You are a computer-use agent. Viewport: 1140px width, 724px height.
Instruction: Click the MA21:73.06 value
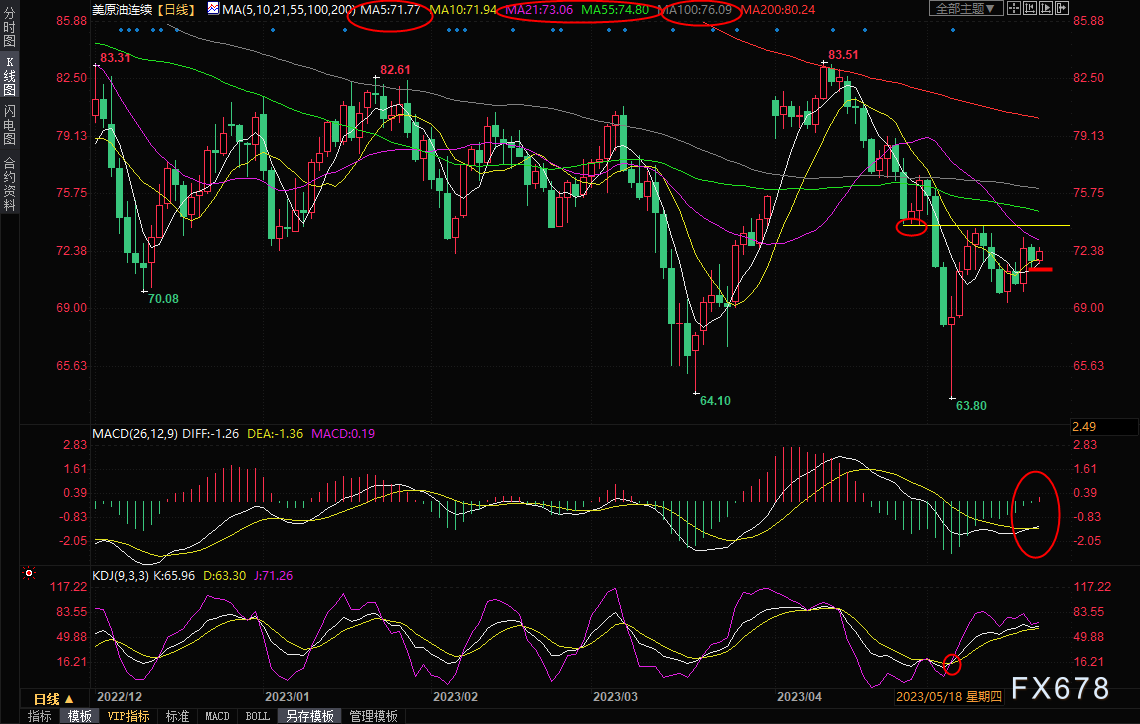pyautogui.click(x=539, y=9)
